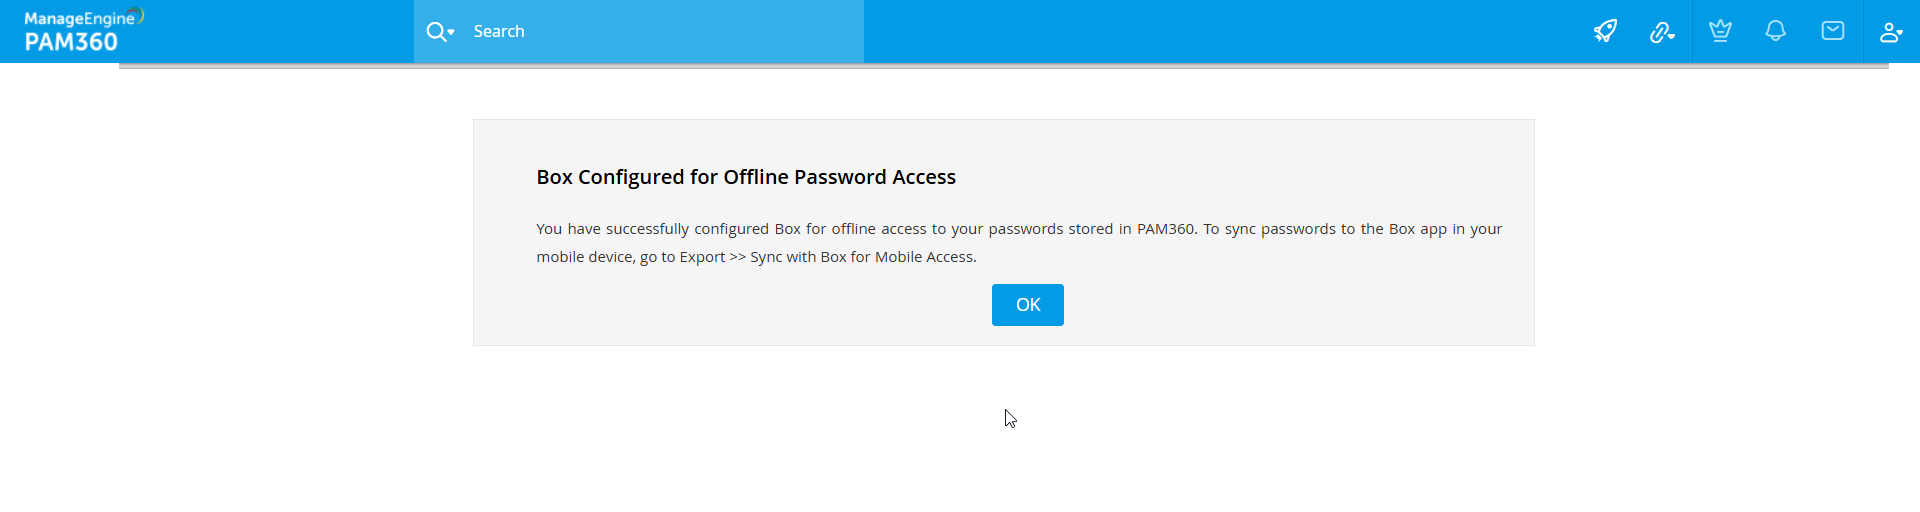Screen dimensions: 1920x512
Task: Expand the user profile menu
Action: point(1889,32)
